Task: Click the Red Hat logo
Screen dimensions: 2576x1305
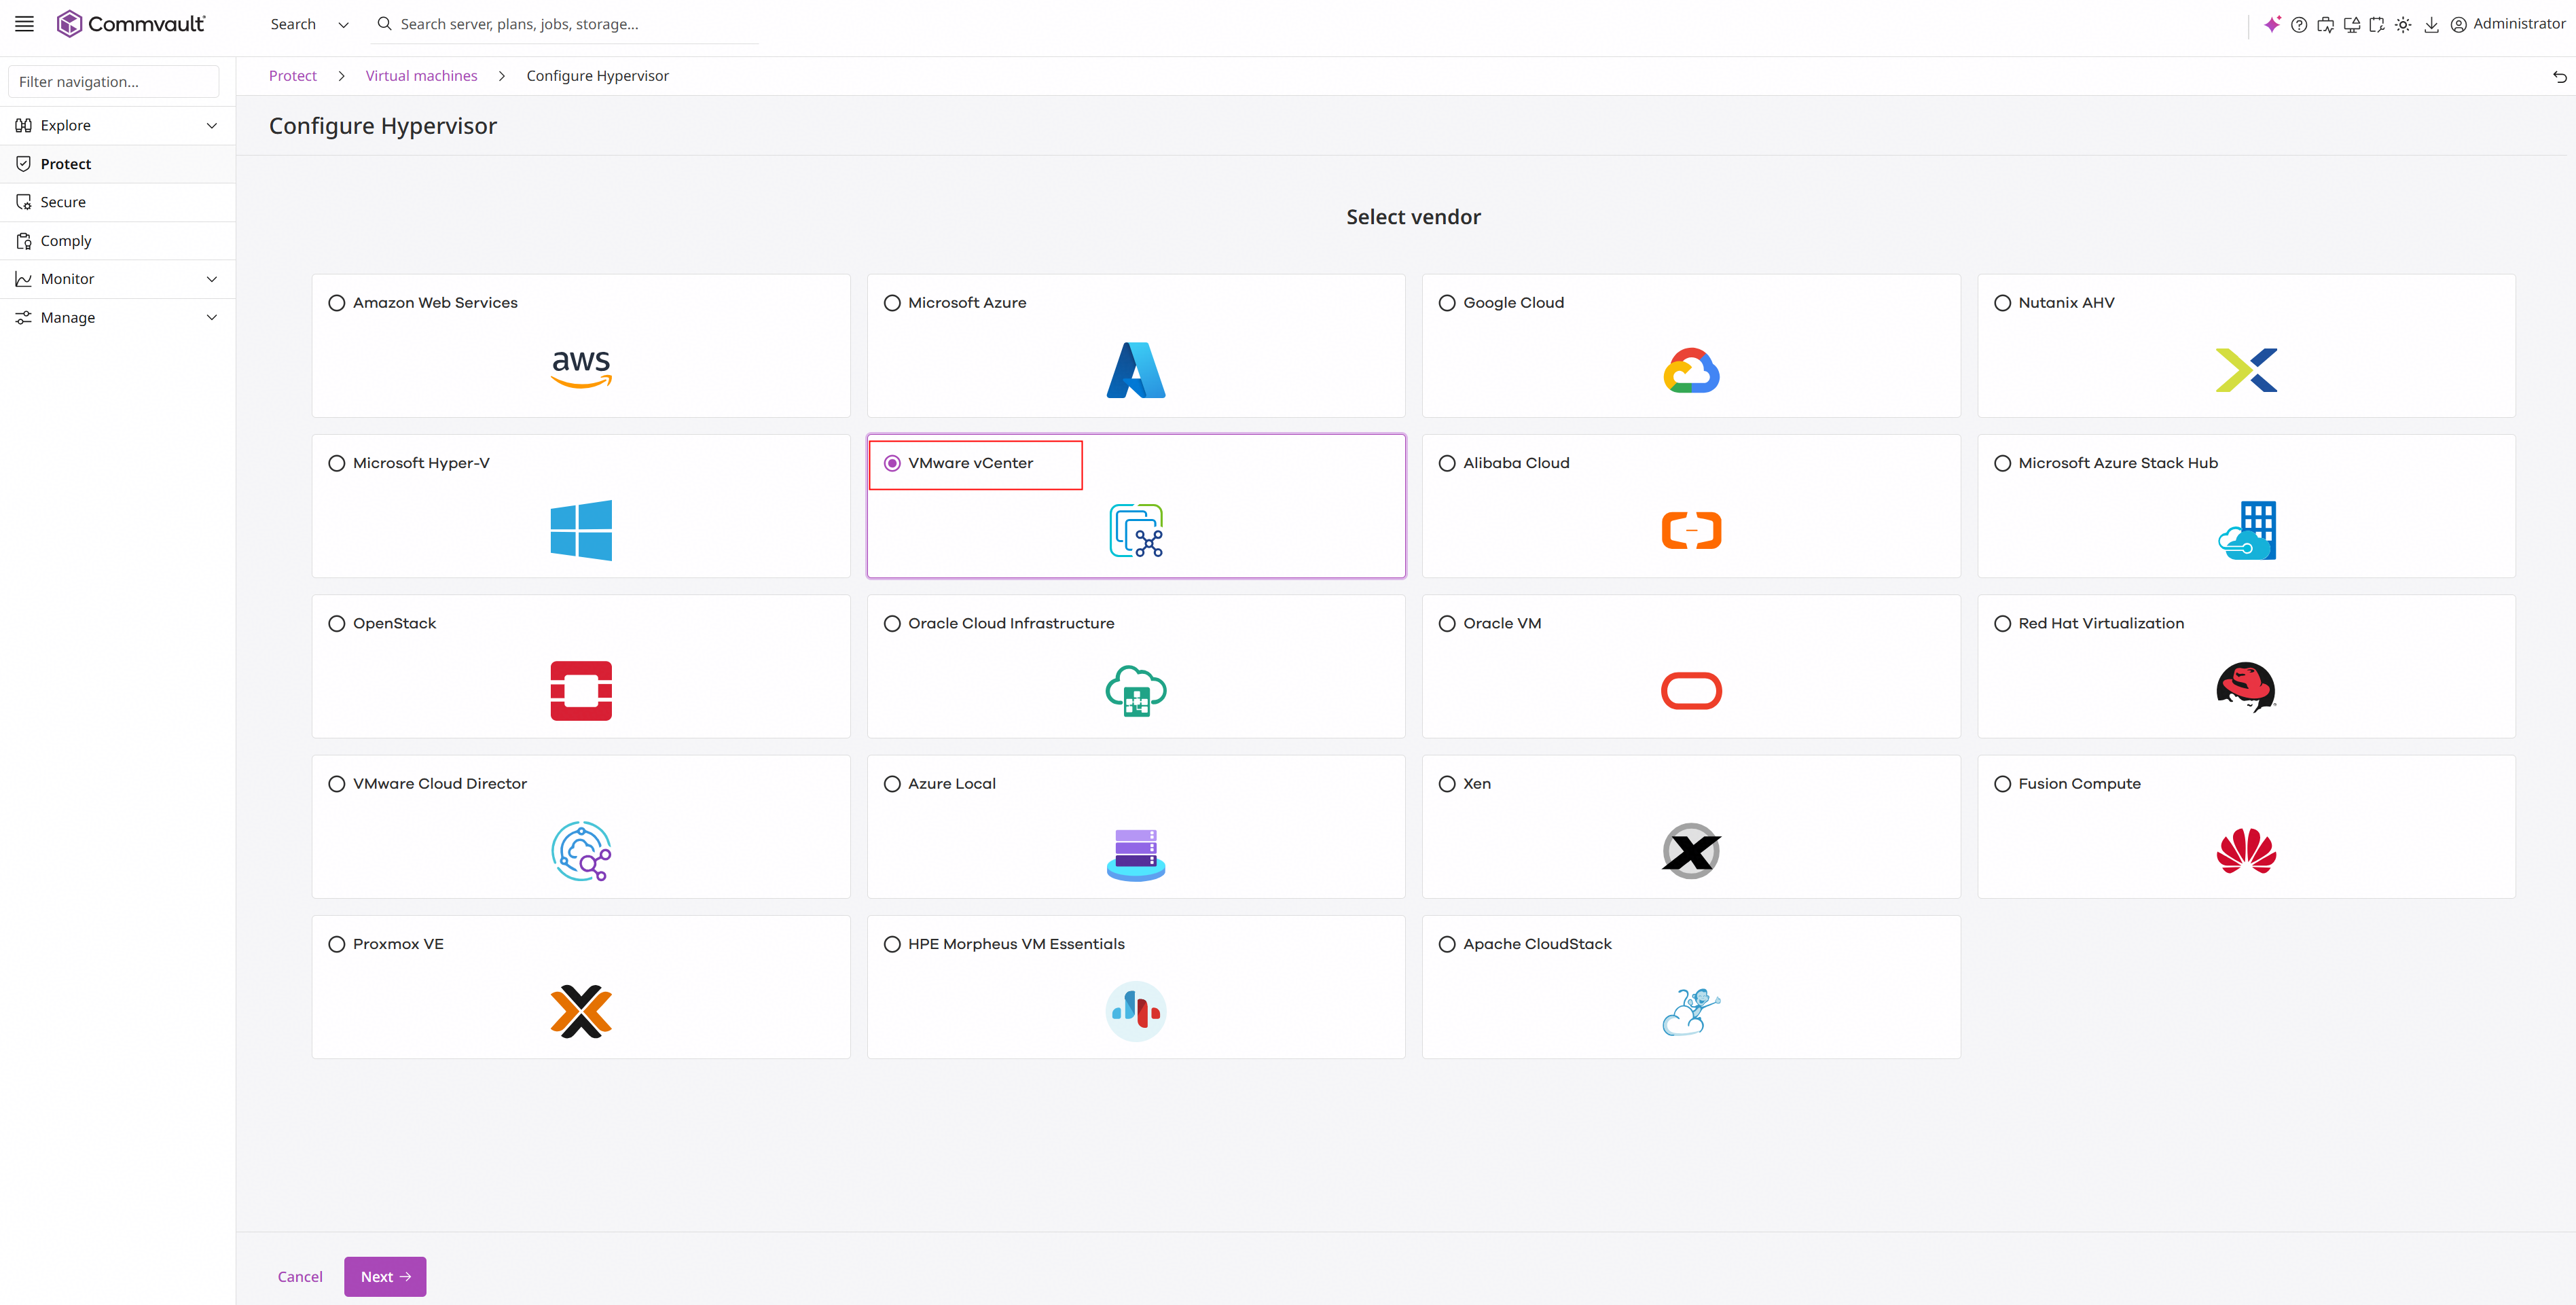Action: point(2246,687)
